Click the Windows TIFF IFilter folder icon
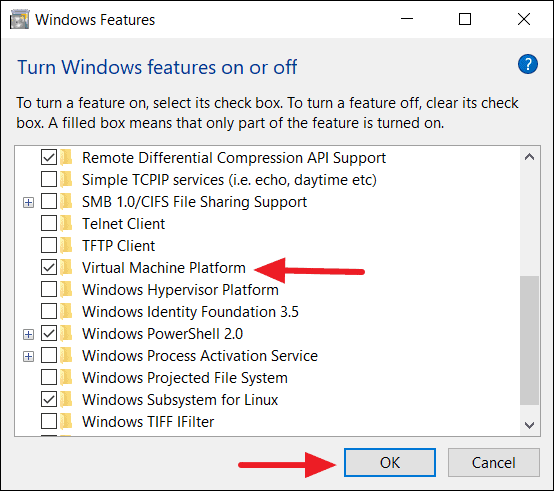This screenshot has height=491, width=554. 66,421
